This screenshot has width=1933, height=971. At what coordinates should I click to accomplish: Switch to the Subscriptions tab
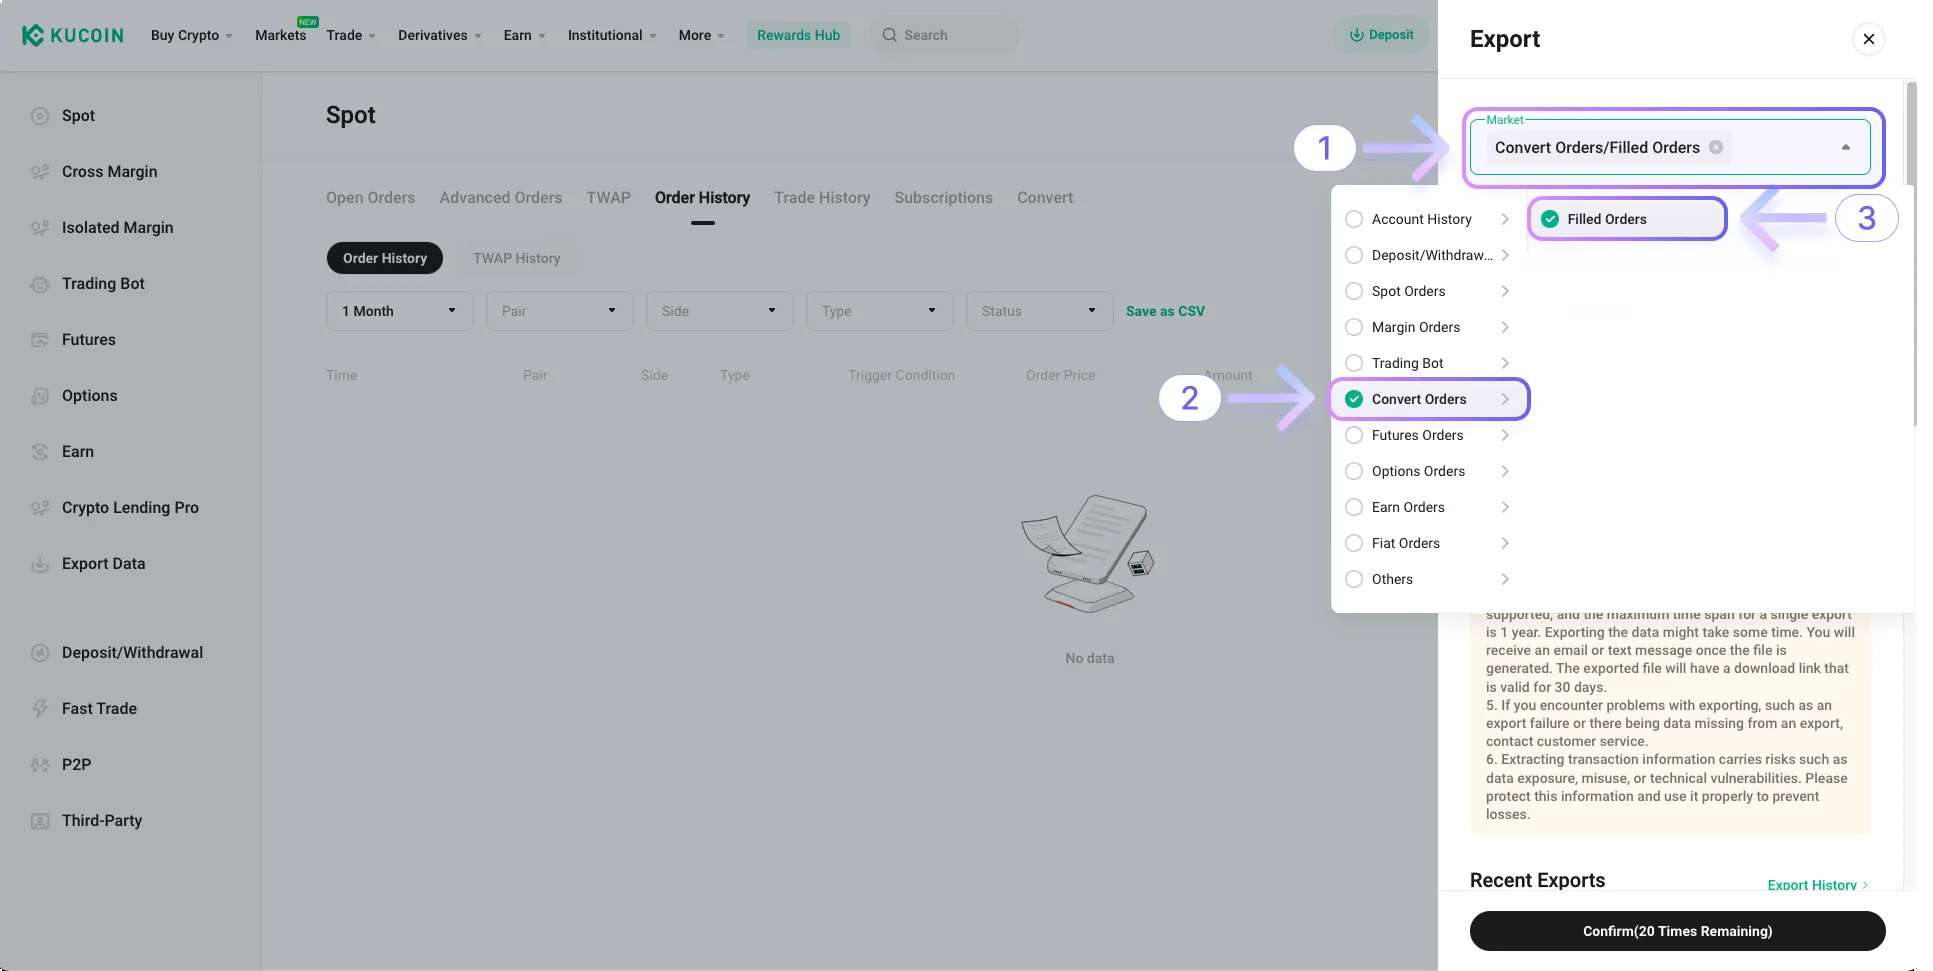coord(943,198)
